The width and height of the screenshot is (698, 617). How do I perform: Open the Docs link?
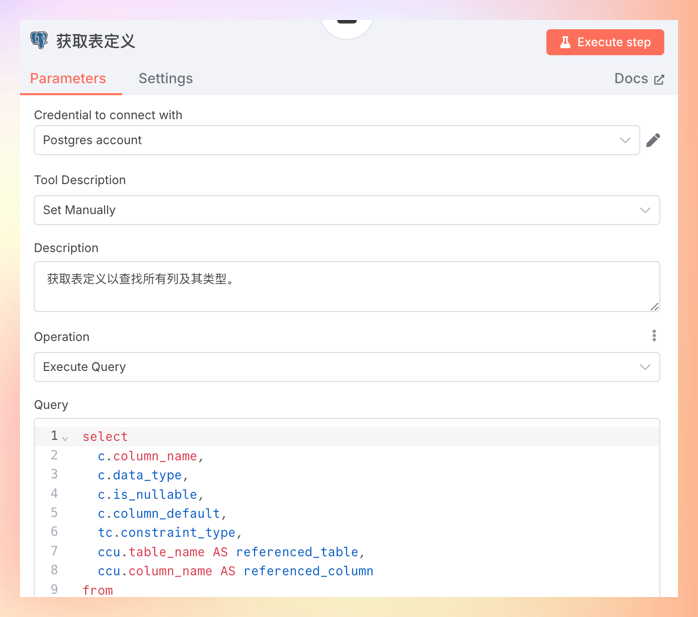click(x=639, y=79)
